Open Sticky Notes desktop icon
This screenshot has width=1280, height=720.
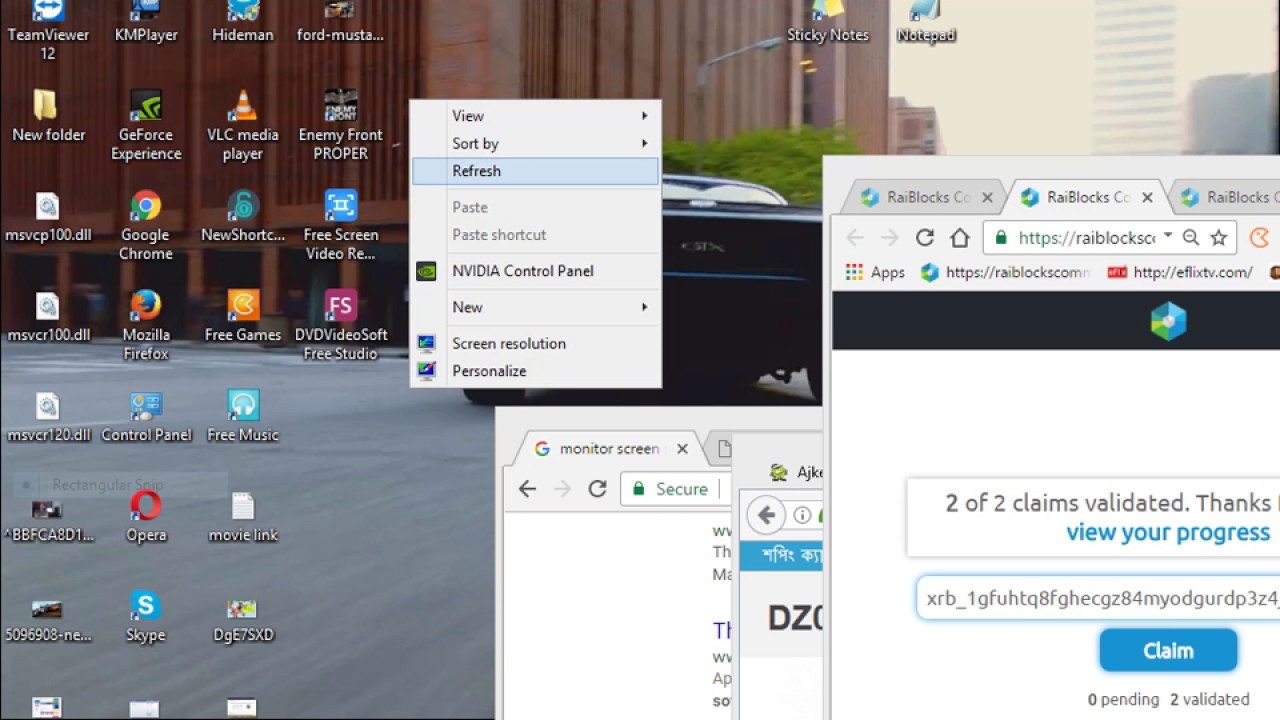coord(828,22)
